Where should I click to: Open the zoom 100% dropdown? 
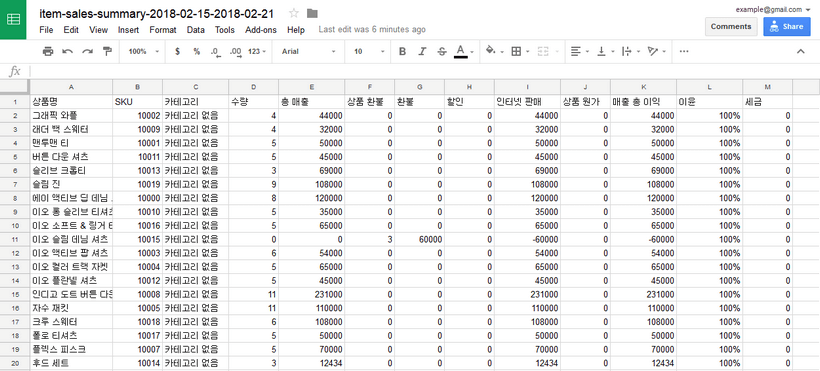pyautogui.click(x=143, y=51)
